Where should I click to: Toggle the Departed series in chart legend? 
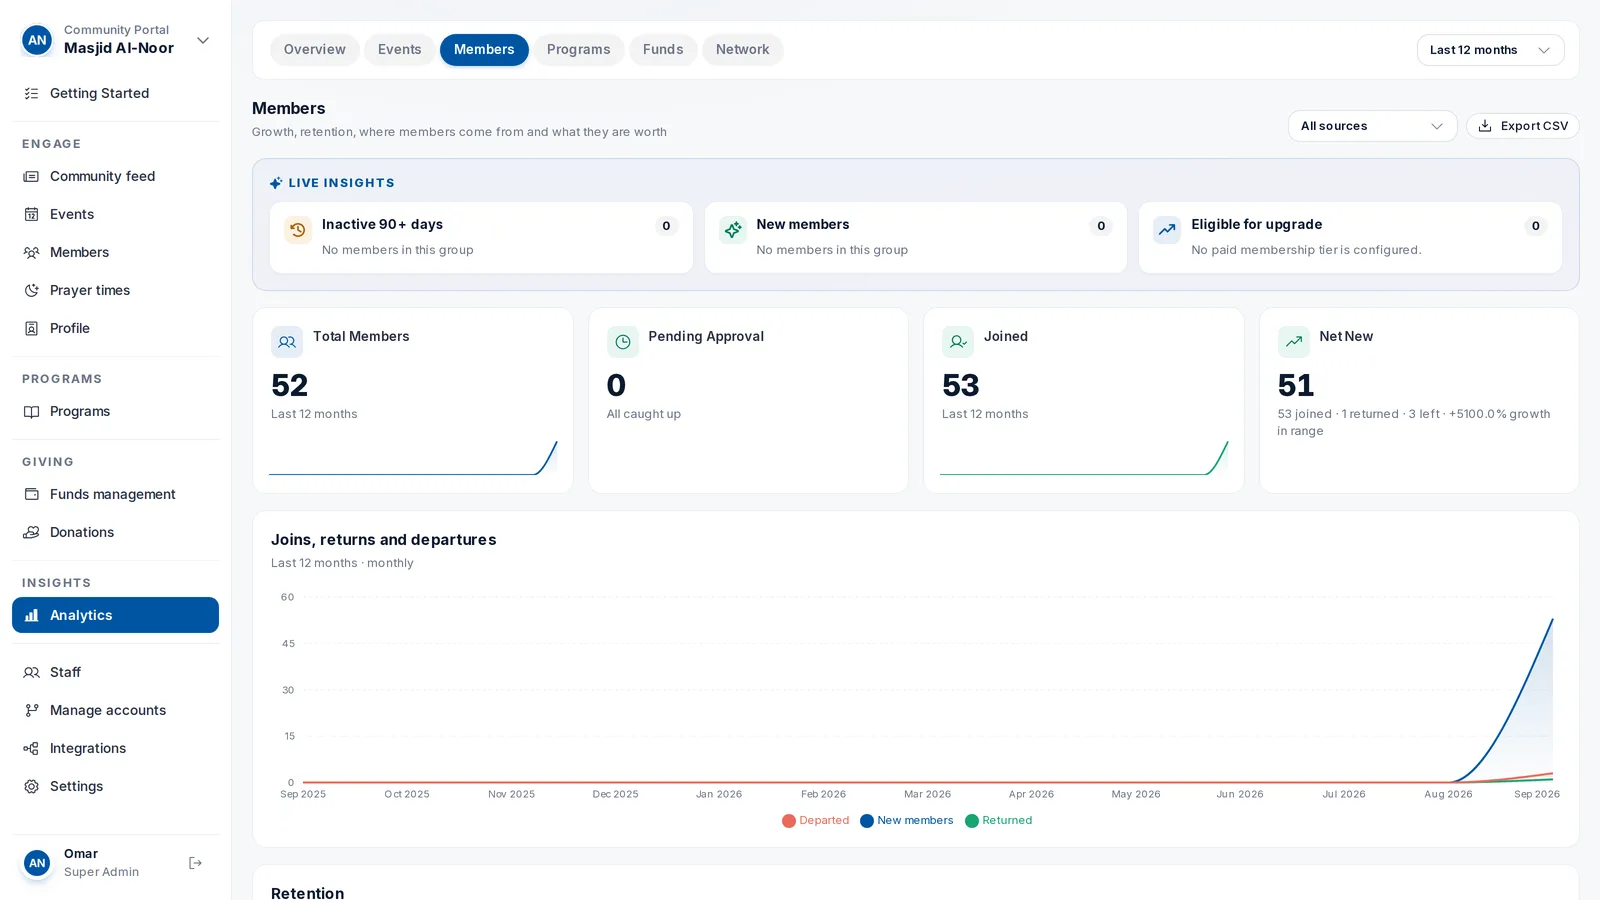(x=815, y=820)
